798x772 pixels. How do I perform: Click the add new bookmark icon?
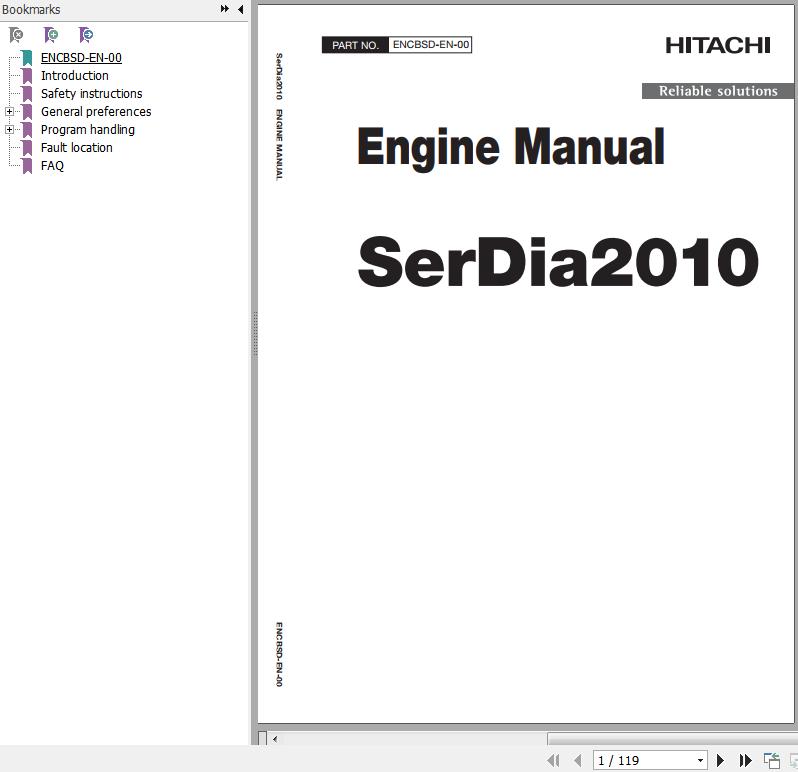coord(51,35)
